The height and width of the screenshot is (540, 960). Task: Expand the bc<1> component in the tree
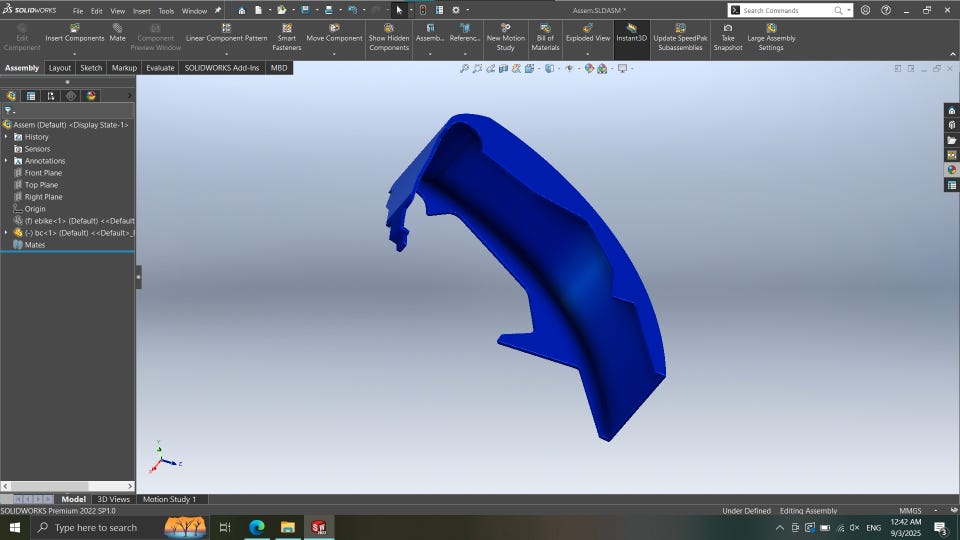(6, 233)
